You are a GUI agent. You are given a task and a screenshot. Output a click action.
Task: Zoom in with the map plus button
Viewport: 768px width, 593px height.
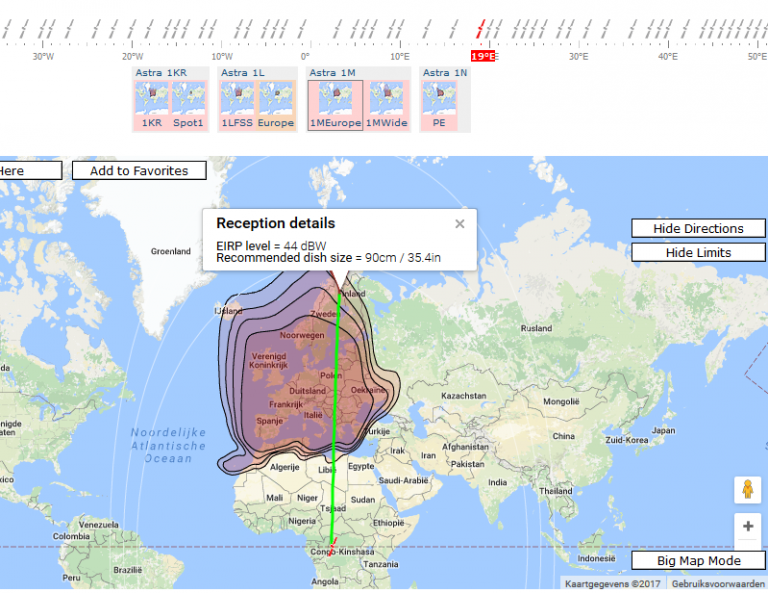(746, 526)
